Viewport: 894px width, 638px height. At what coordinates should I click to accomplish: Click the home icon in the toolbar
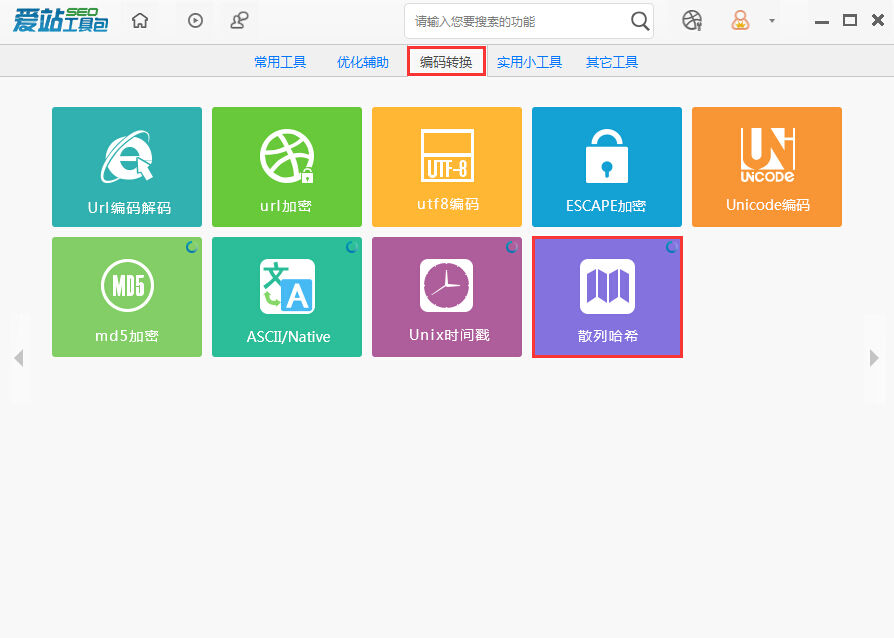click(140, 20)
